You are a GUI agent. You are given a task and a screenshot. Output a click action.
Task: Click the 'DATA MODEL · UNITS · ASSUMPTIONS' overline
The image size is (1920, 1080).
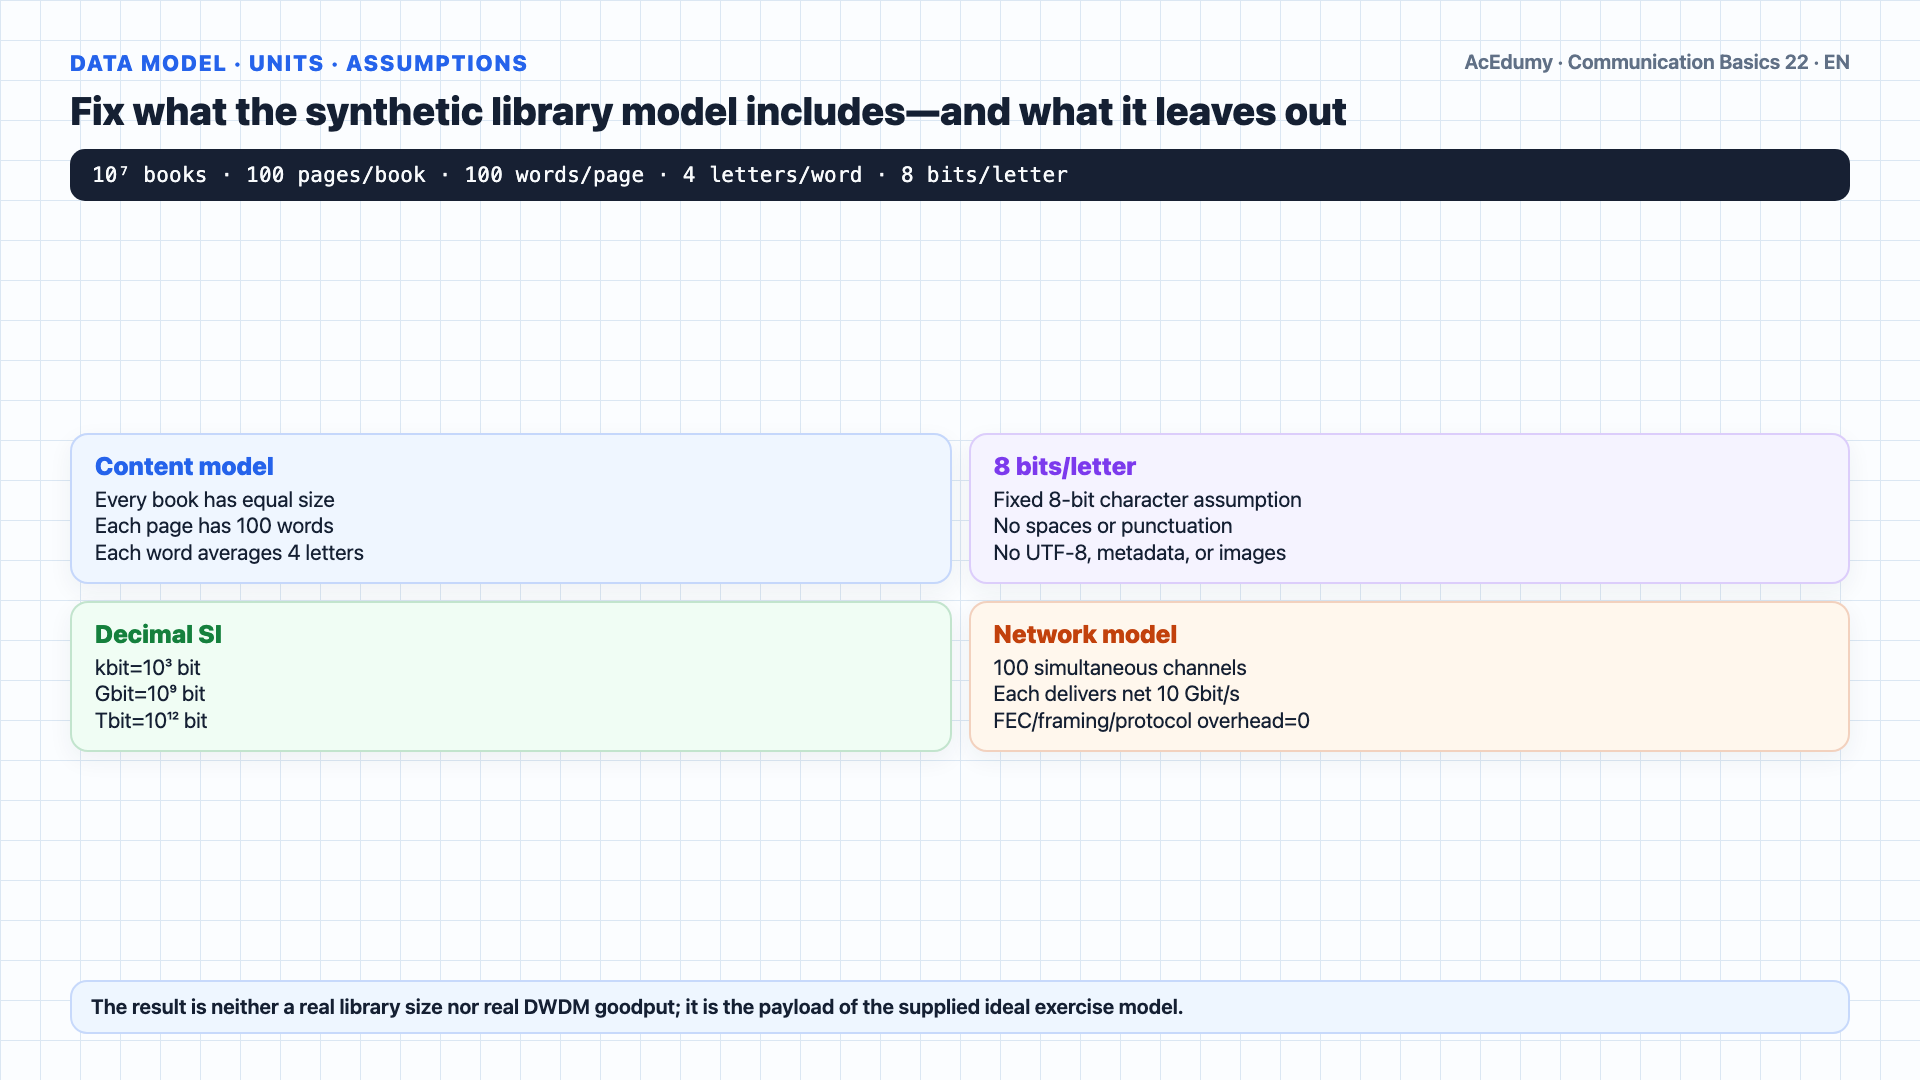pyautogui.click(x=298, y=63)
